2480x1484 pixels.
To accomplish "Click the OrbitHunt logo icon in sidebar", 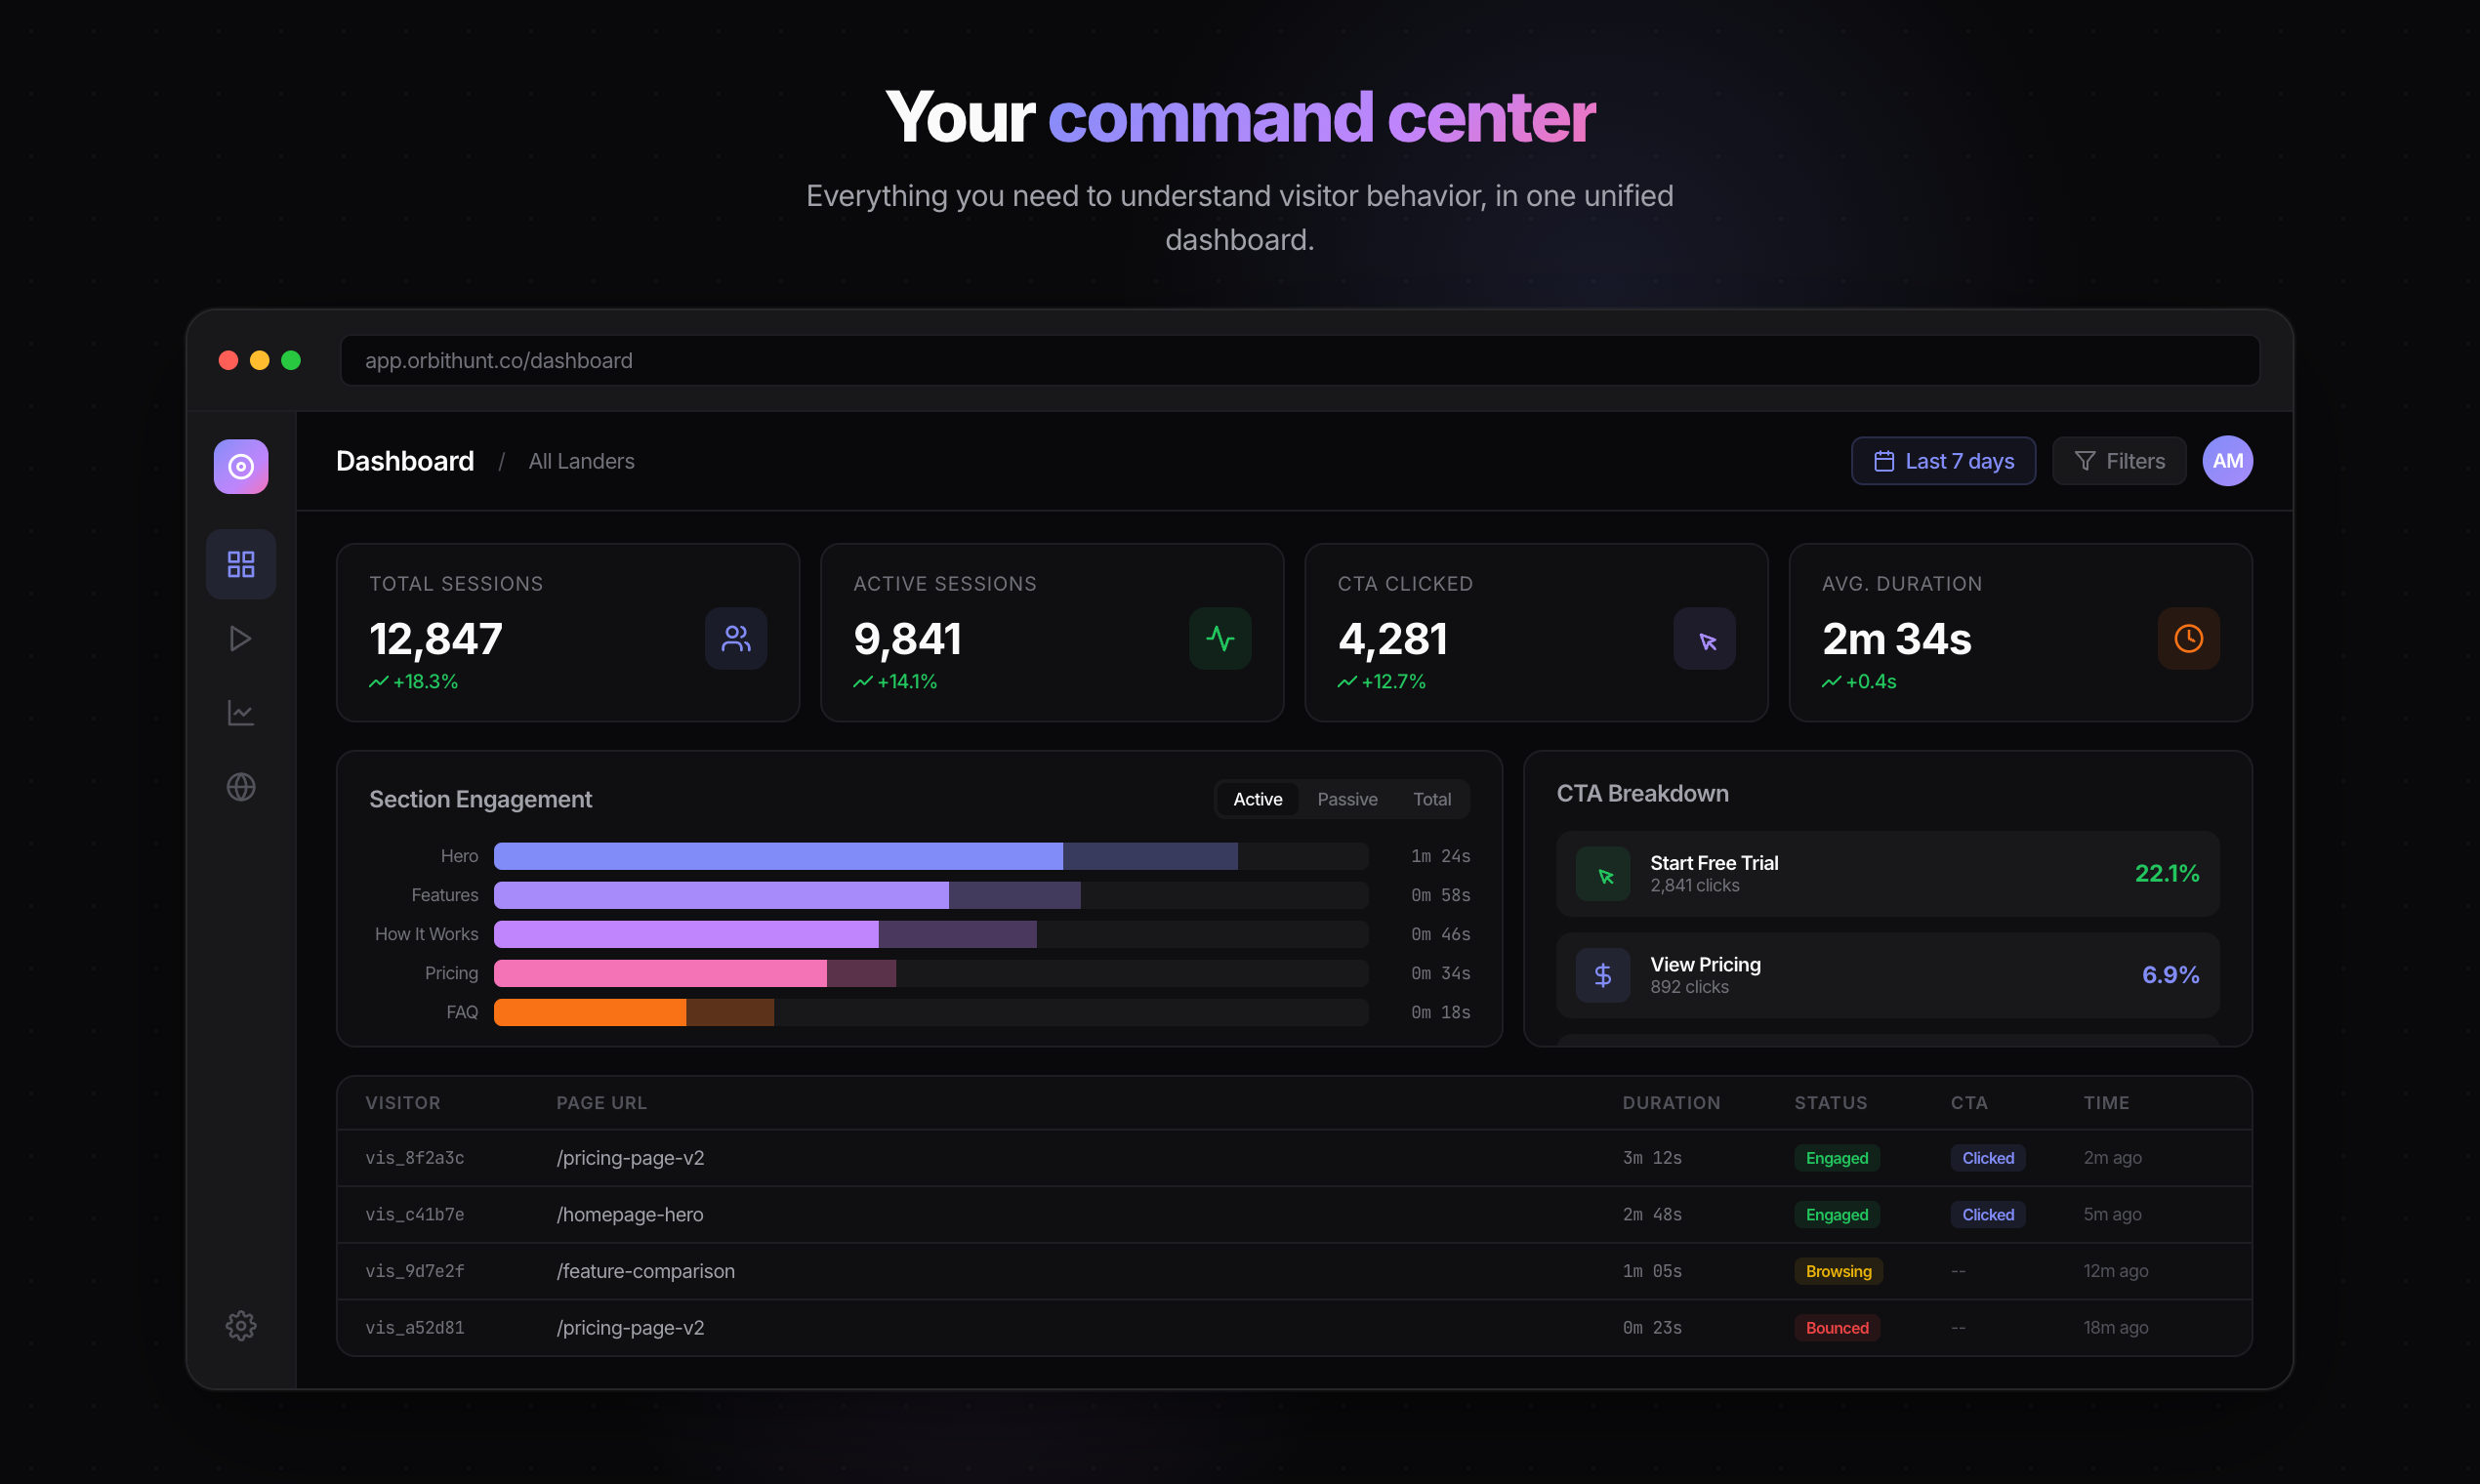I will pos(241,466).
